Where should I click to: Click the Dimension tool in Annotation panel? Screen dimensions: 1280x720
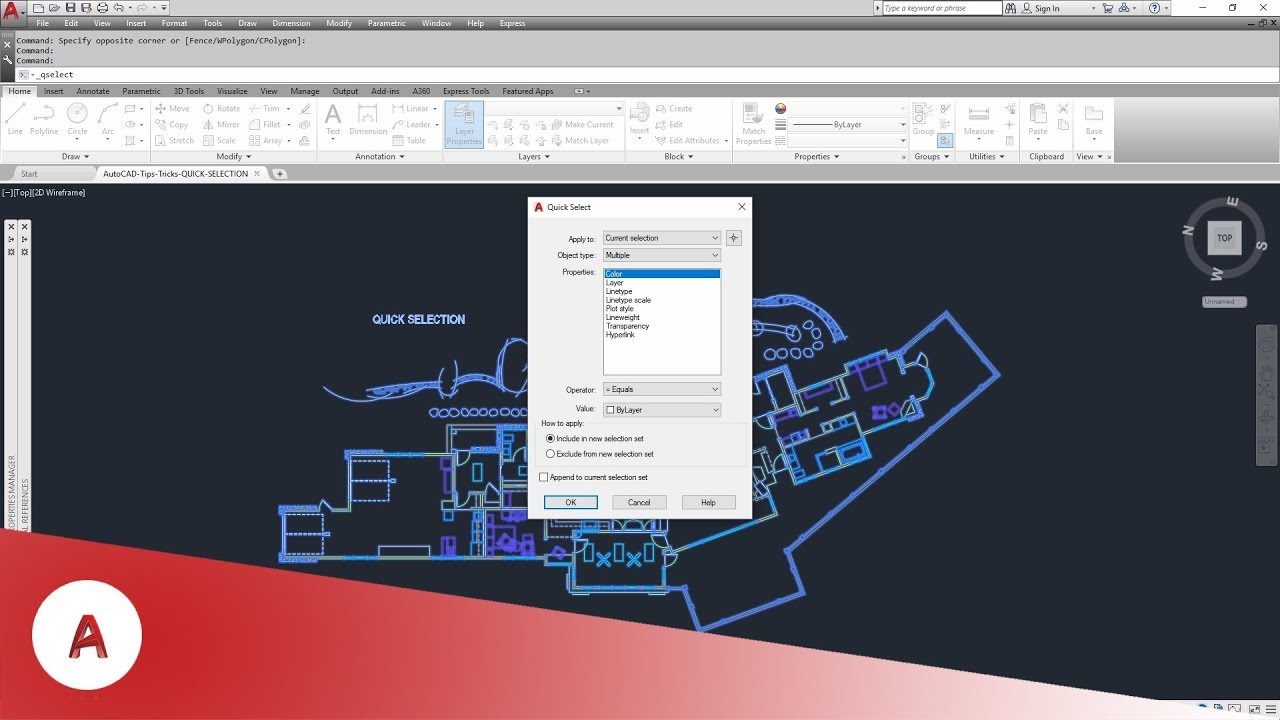point(368,118)
